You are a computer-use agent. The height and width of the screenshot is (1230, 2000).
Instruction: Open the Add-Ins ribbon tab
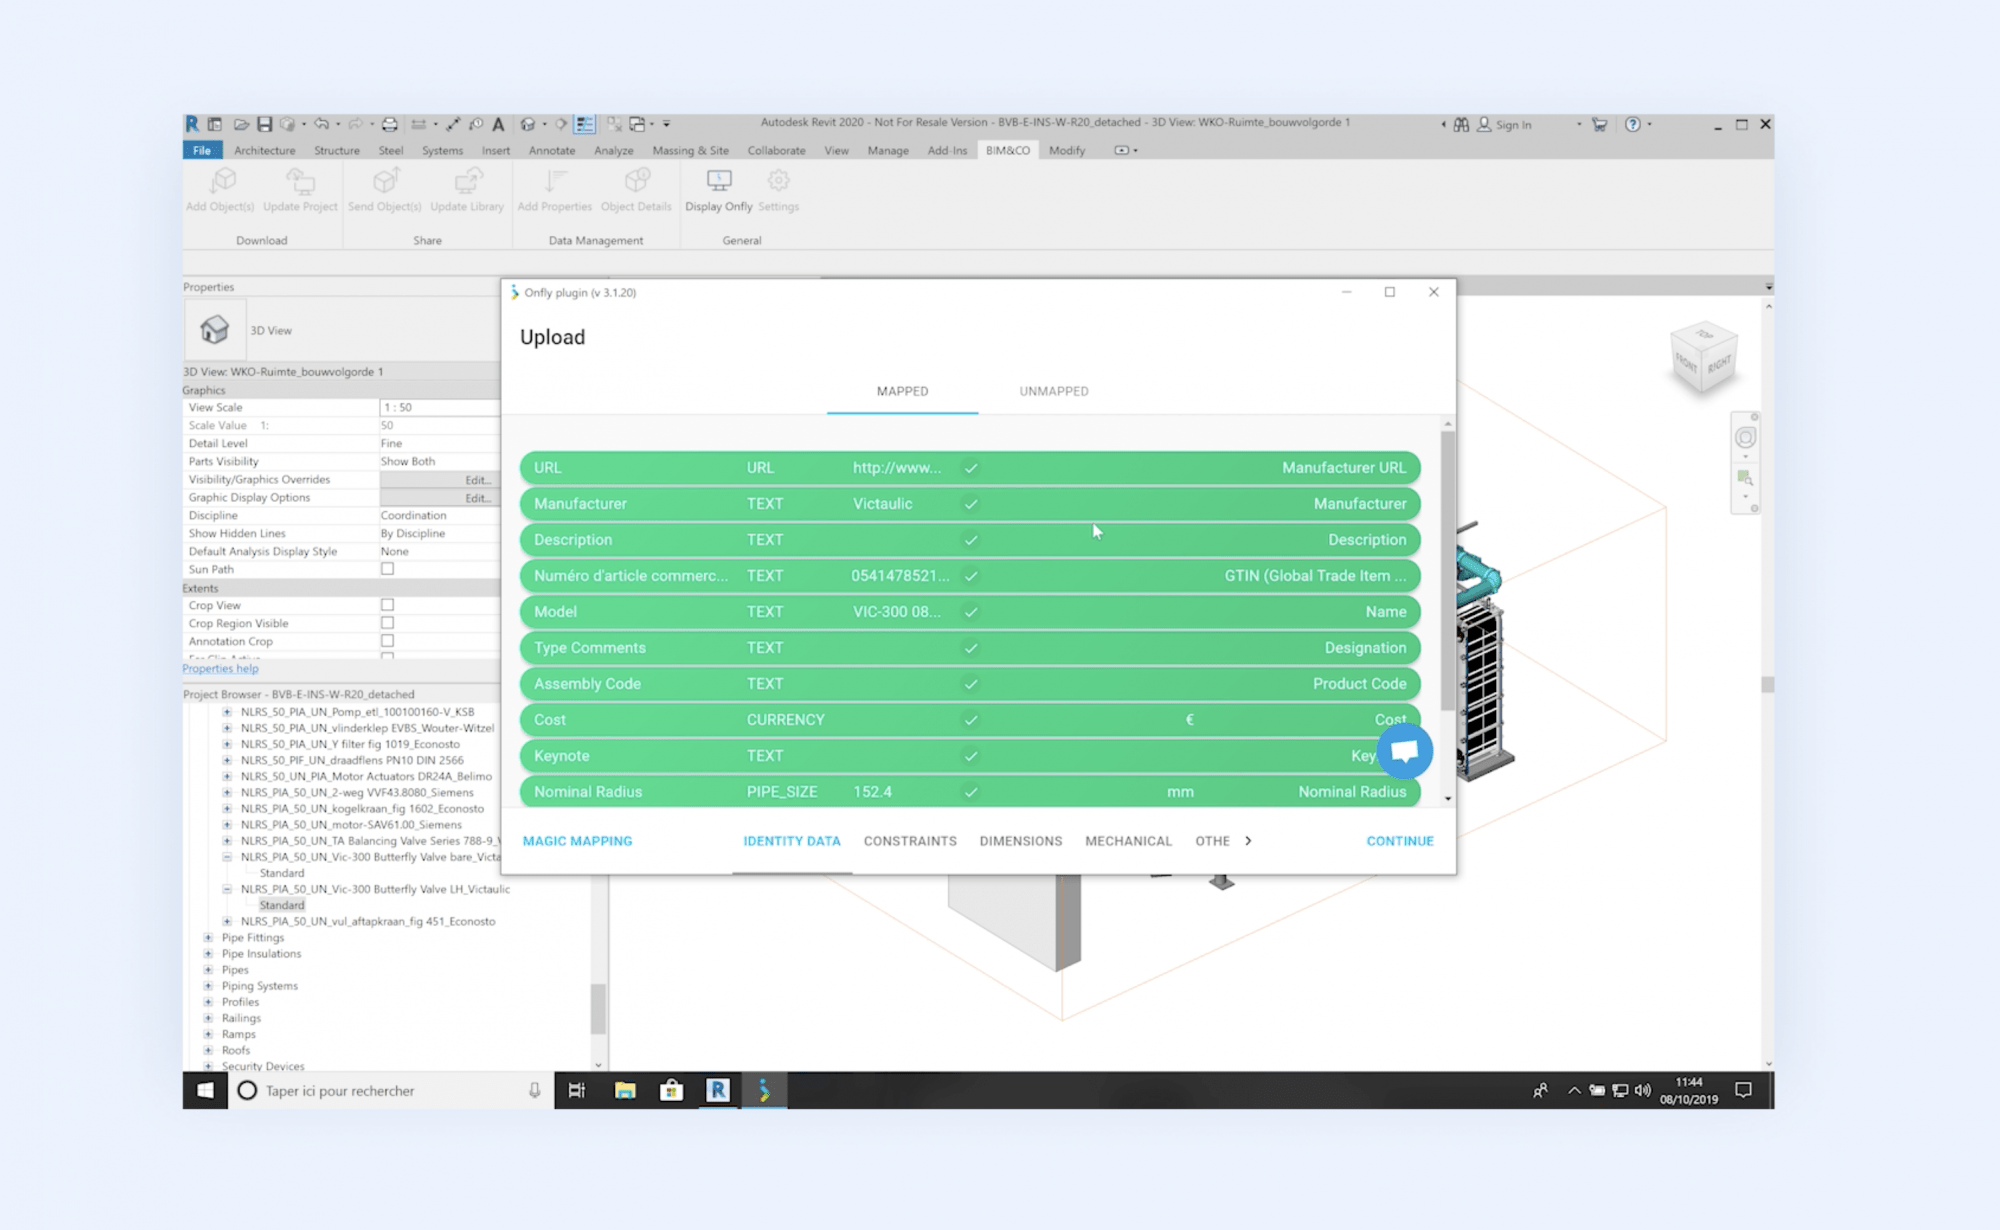tap(946, 150)
